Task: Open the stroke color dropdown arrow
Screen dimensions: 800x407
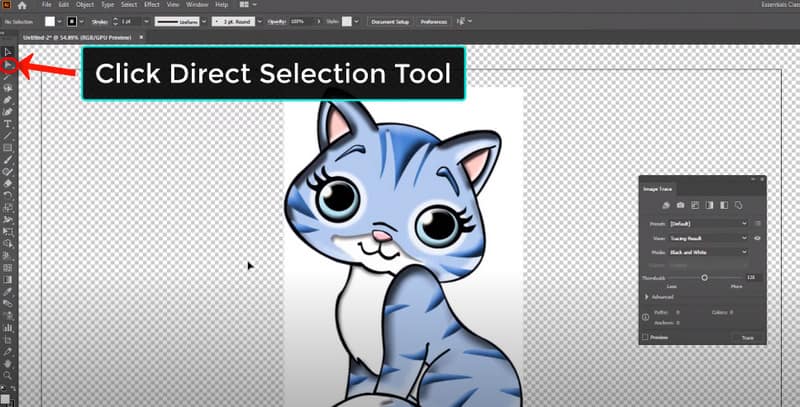Action: 81,21
